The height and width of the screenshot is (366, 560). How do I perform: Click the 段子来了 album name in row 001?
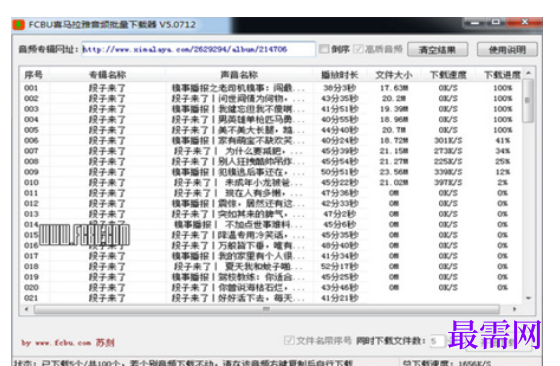click(x=107, y=88)
